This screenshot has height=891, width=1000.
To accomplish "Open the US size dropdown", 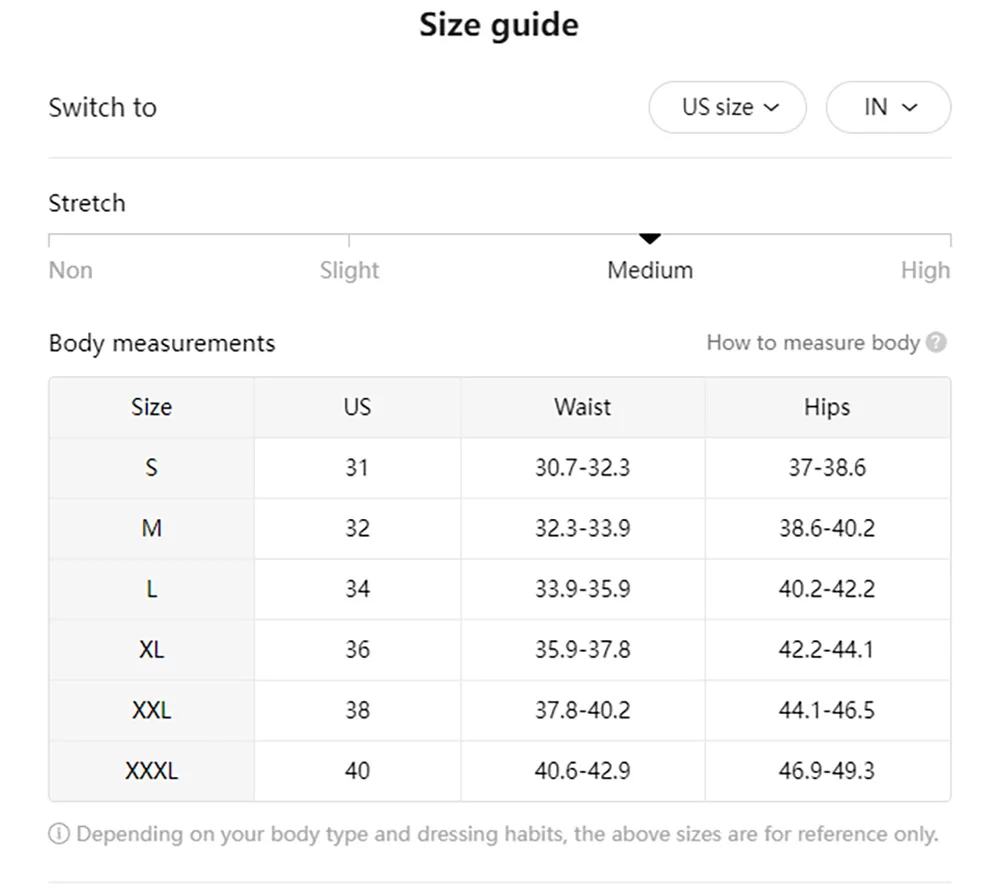I will click(728, 107).
